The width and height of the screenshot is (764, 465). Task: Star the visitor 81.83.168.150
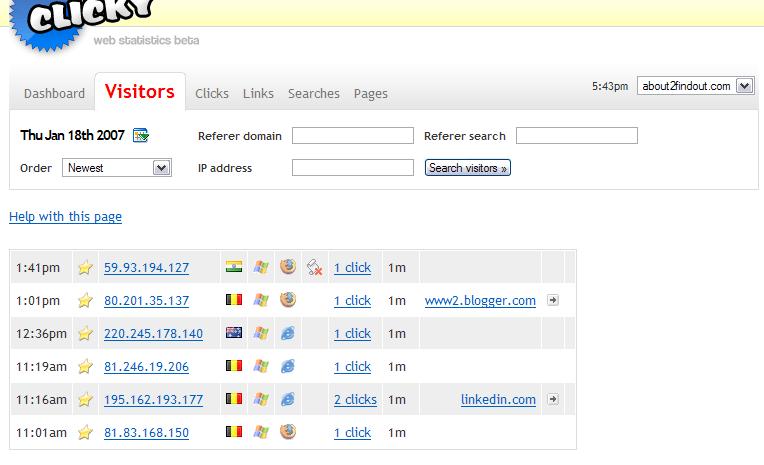pos(85,433)
